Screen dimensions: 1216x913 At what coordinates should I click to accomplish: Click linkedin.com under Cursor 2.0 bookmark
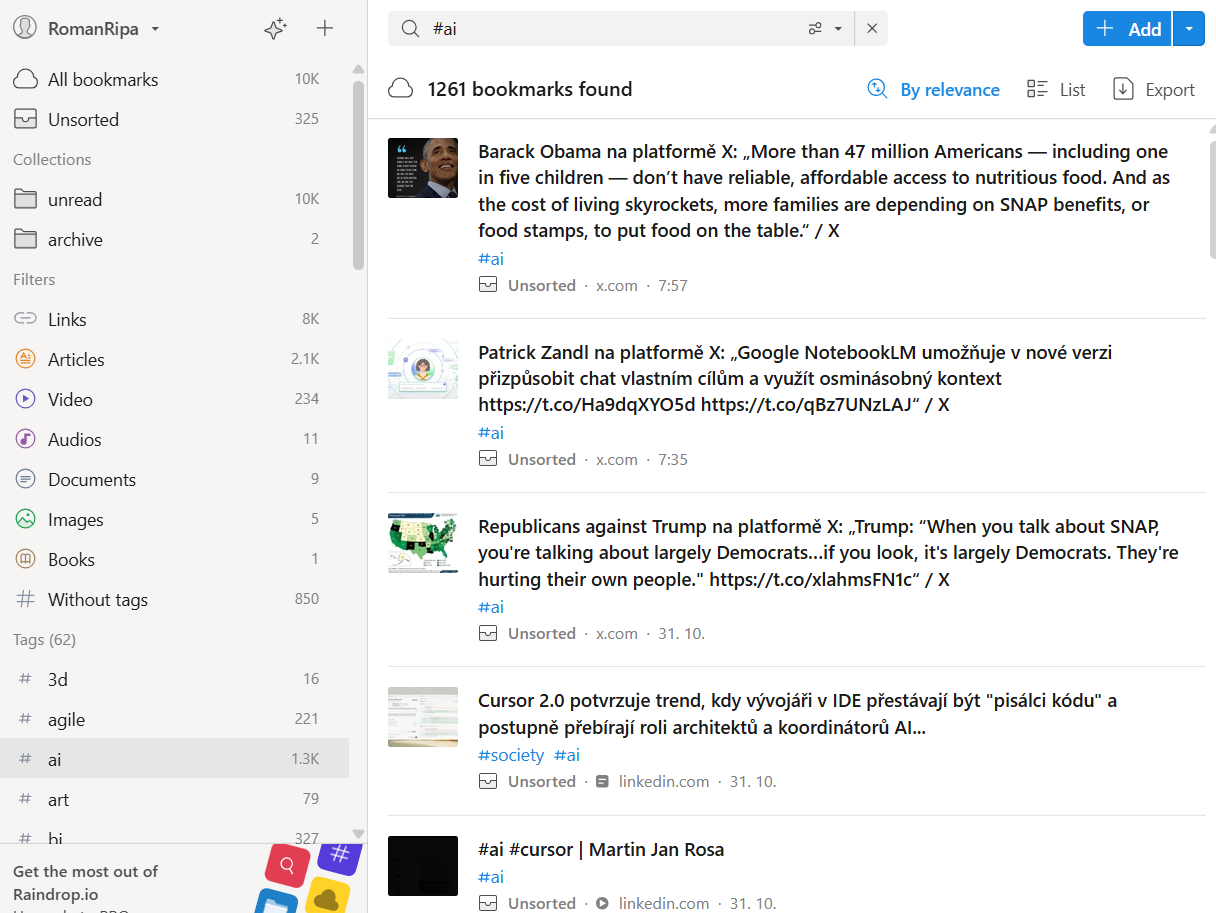(664, 781)
